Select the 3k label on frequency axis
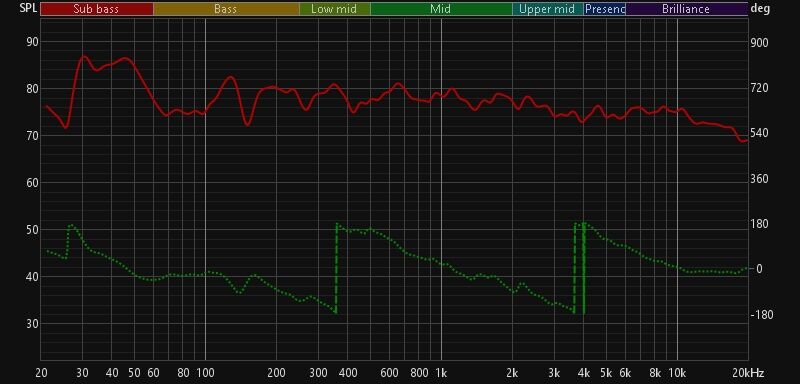The image size is (800, 384). (554, 372)
